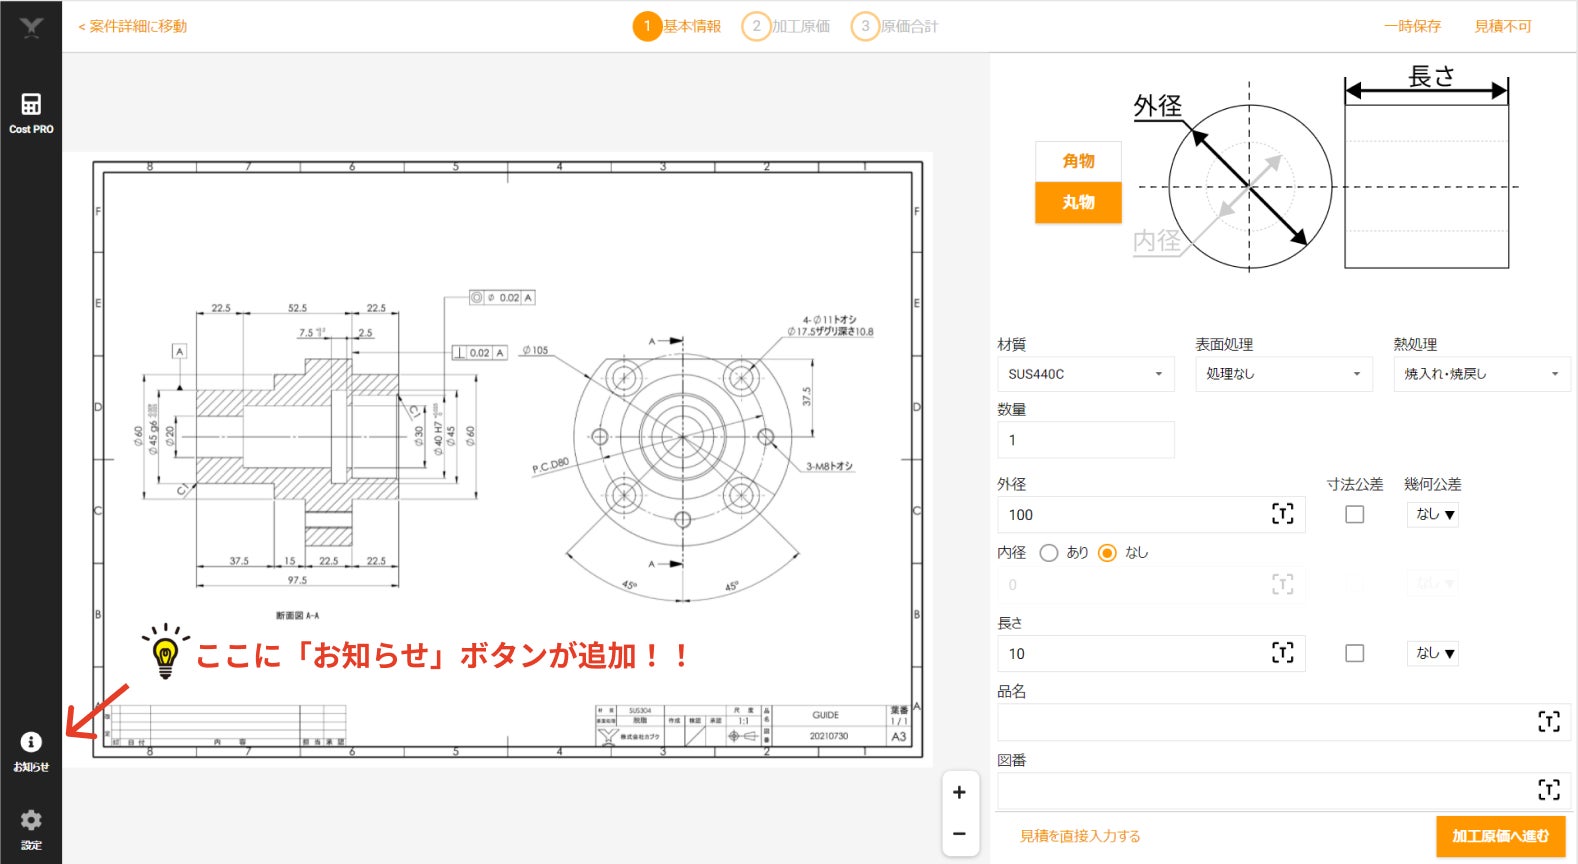The height and width of the screenshot is (864, 1578).
Task: Go to step 2 加工原価 tab
Action: [786, 26]
